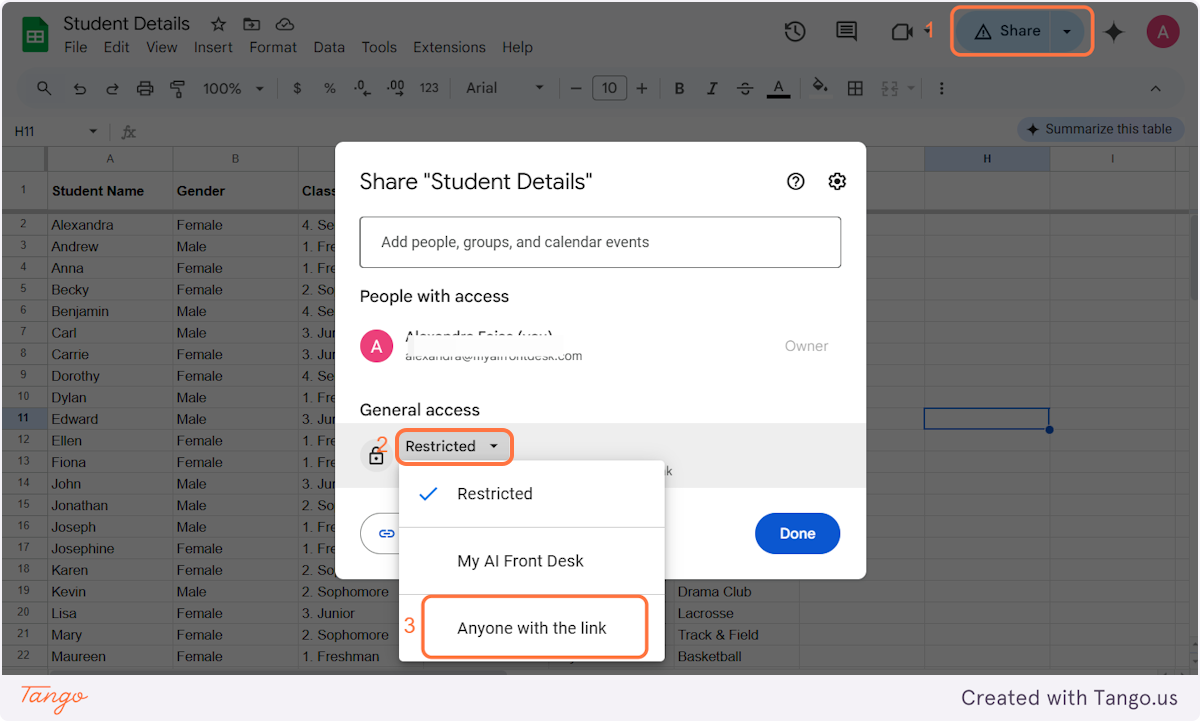Select the Gender header cell
The image size is (1200, 721).
tap(235, 190)
